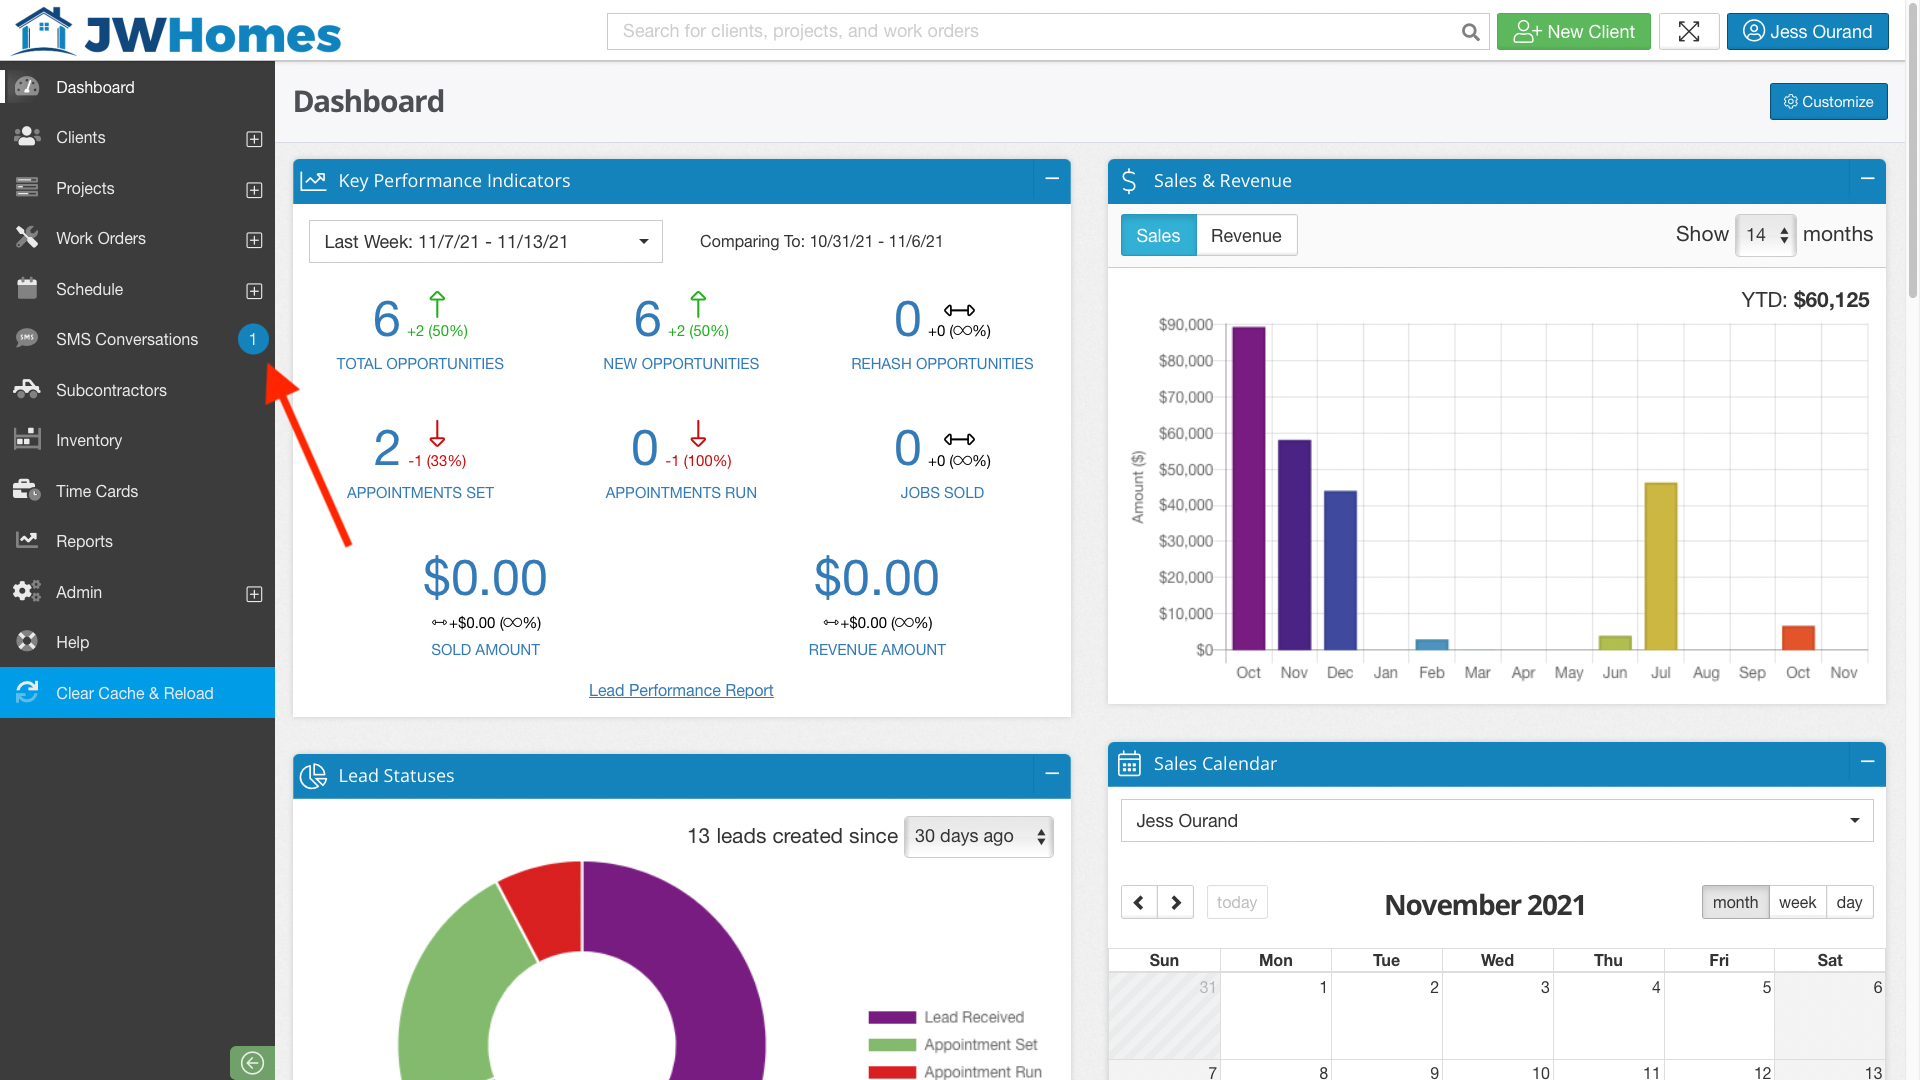Image resolution: width=1920 pixels, height=1080 pixels.
Task: Open the Last Week date range dropdown
Action: coord(485,241)
